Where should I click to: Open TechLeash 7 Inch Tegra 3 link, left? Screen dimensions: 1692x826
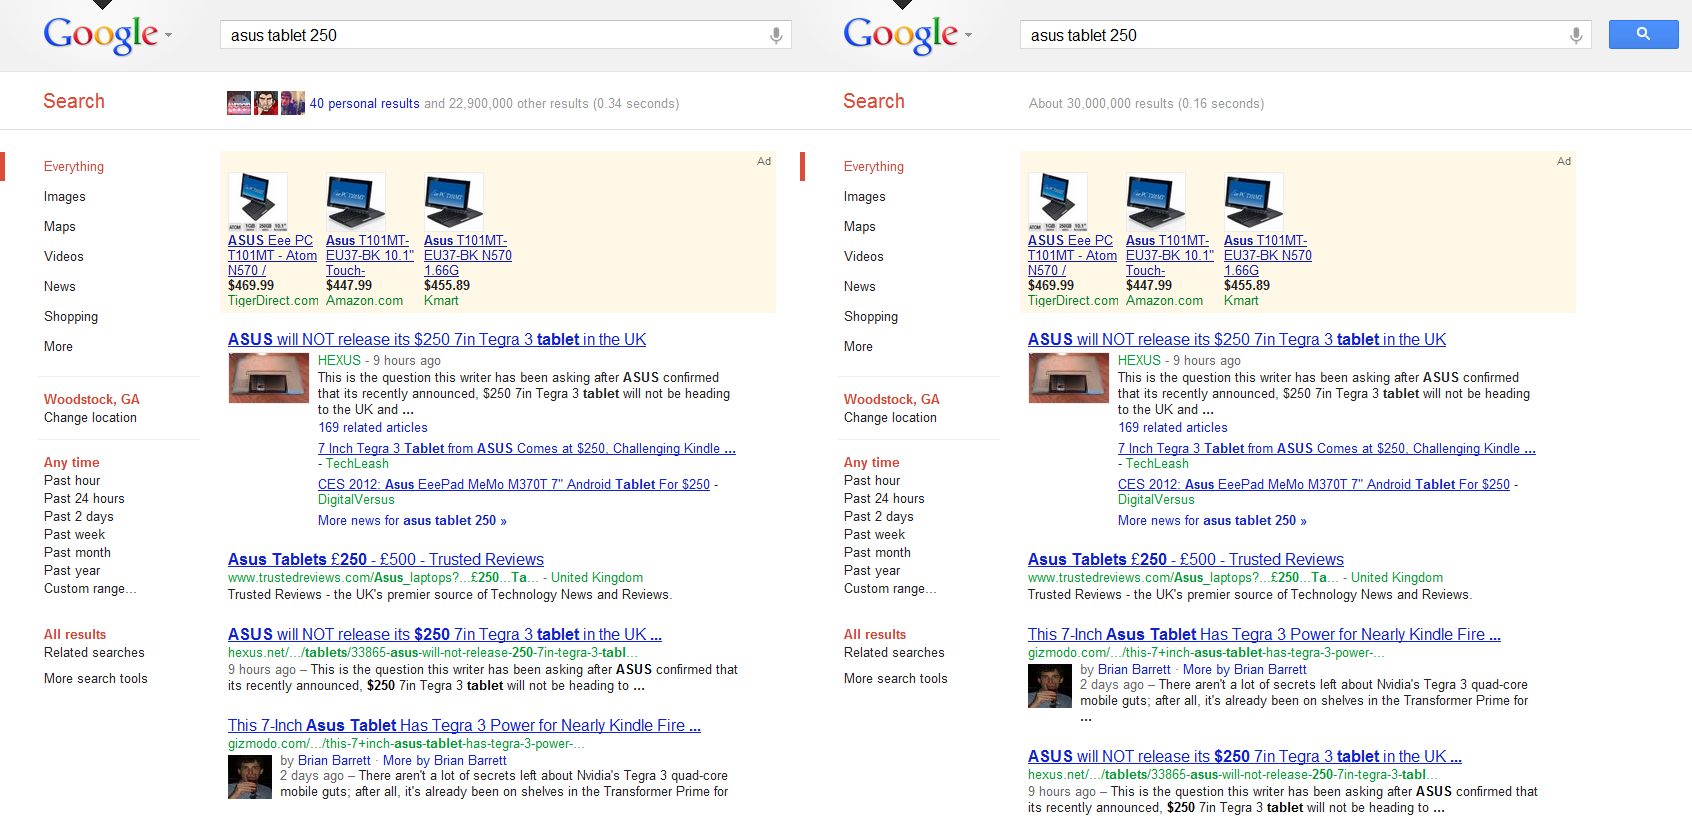[x=527, y=449]
